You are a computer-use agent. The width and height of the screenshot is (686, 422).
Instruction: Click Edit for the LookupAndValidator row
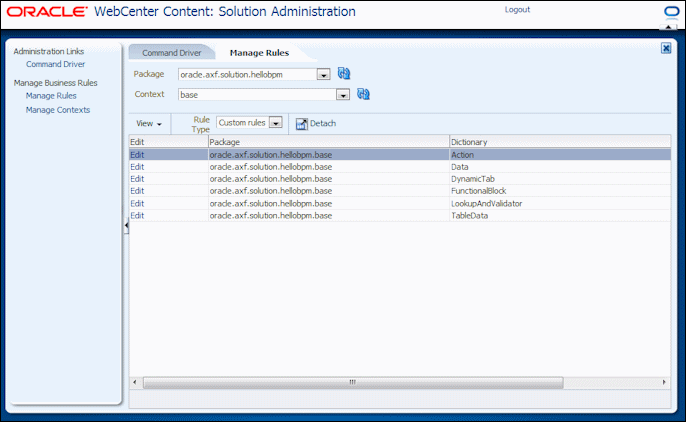(x=137, y=203)
